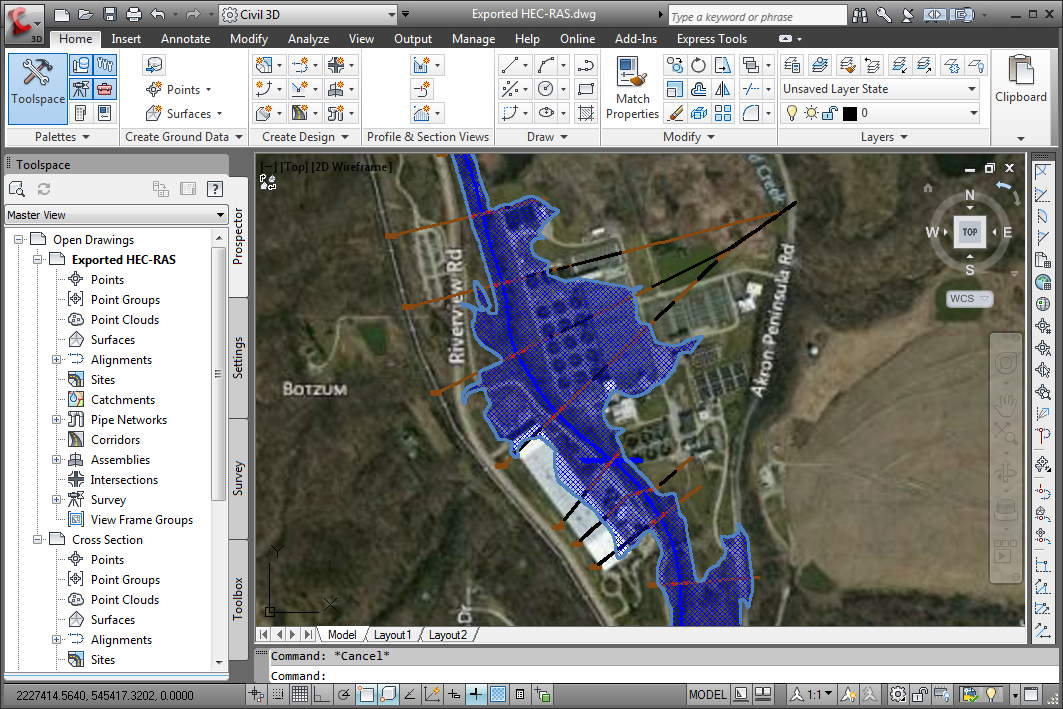Click the black layer color swatch
1063x709 pixels.
[849, 113]
